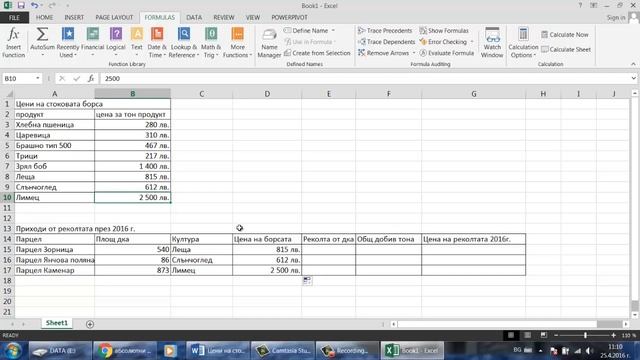Open the Watch Window
640x360 pixels.
pyautogui.click(x=492, y=42)
